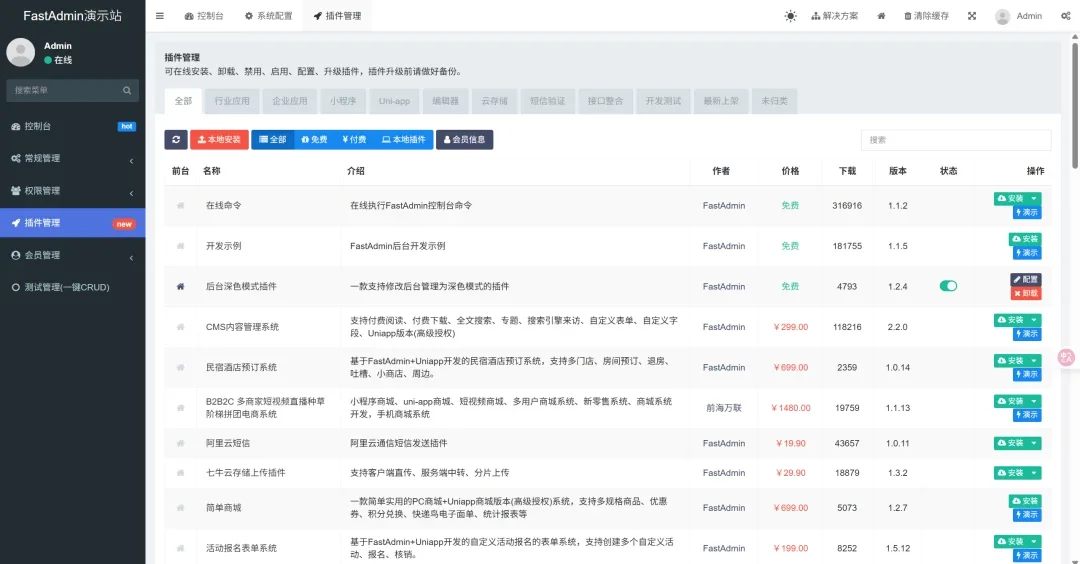Select the 最新上架 category tab
The image size is (1080, 564).
[720, 101]
